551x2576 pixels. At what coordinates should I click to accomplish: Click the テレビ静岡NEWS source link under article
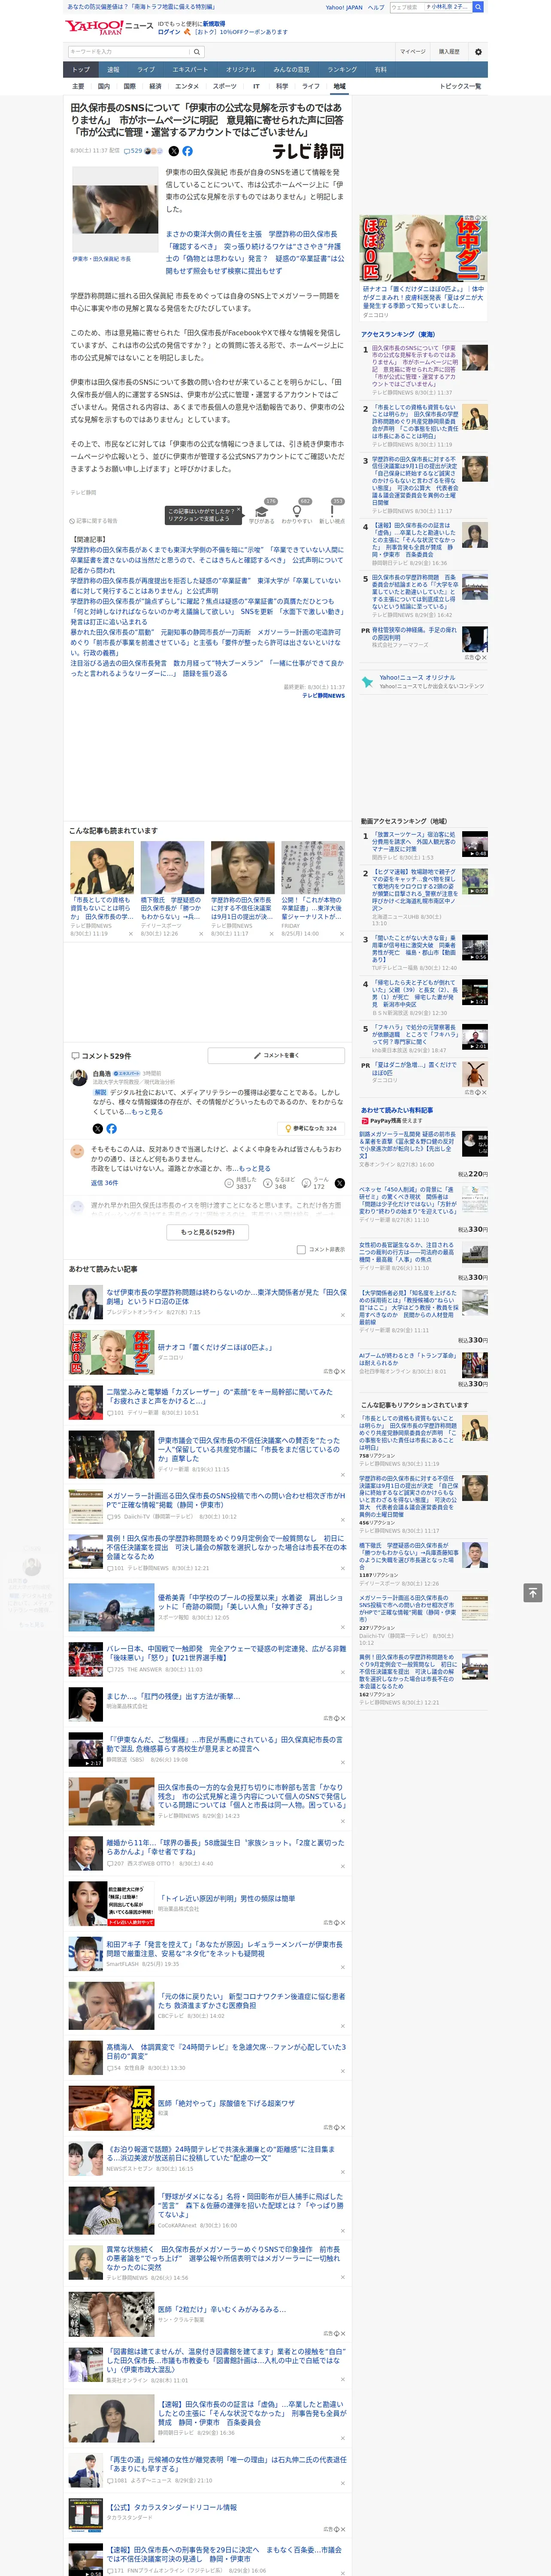pyautogui.click(x=323, y=695)
